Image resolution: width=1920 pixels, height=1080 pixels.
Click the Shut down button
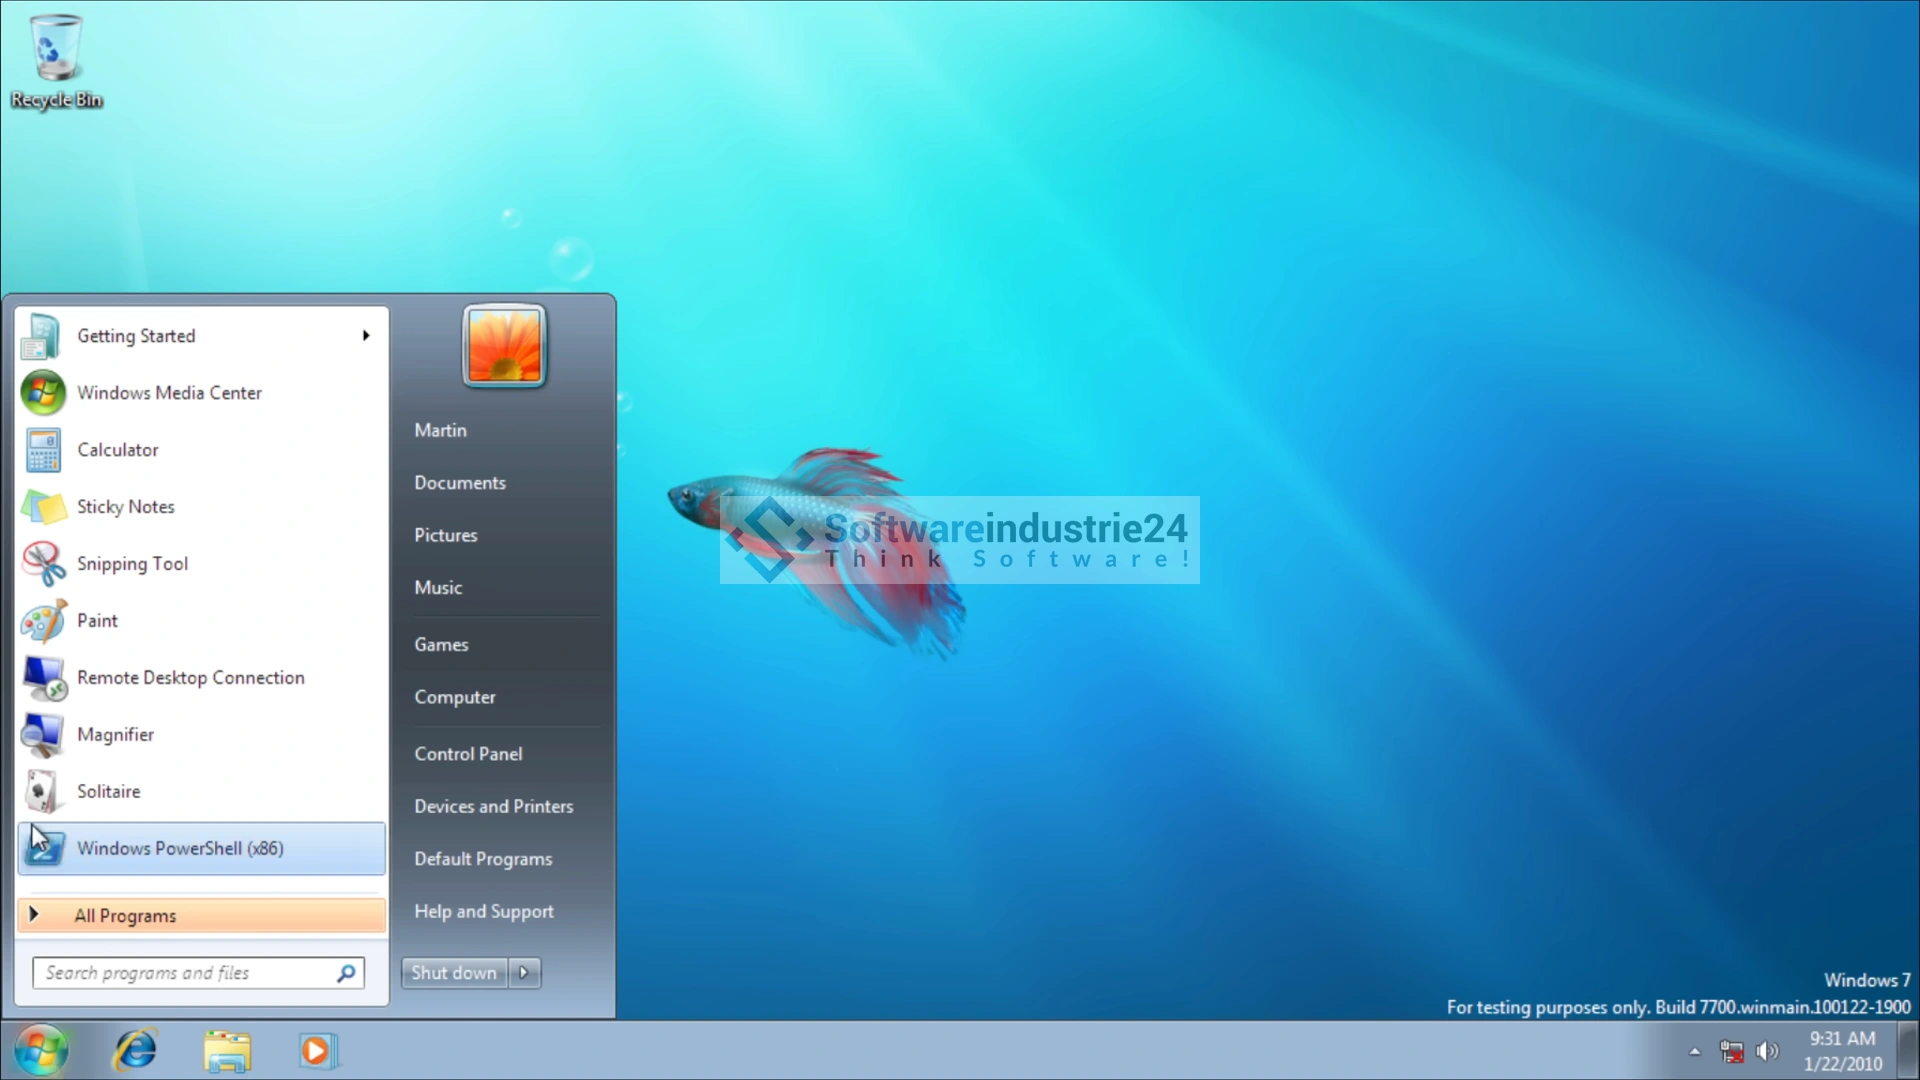click(454, 973)
